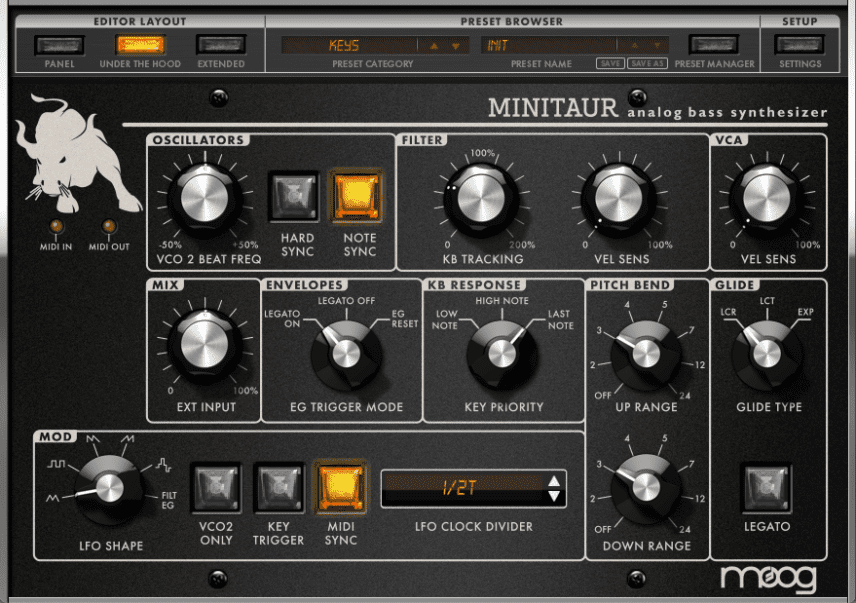Click the INIT preset name display
Viewport: 856px width, 603px height.
tap(549, 45)
